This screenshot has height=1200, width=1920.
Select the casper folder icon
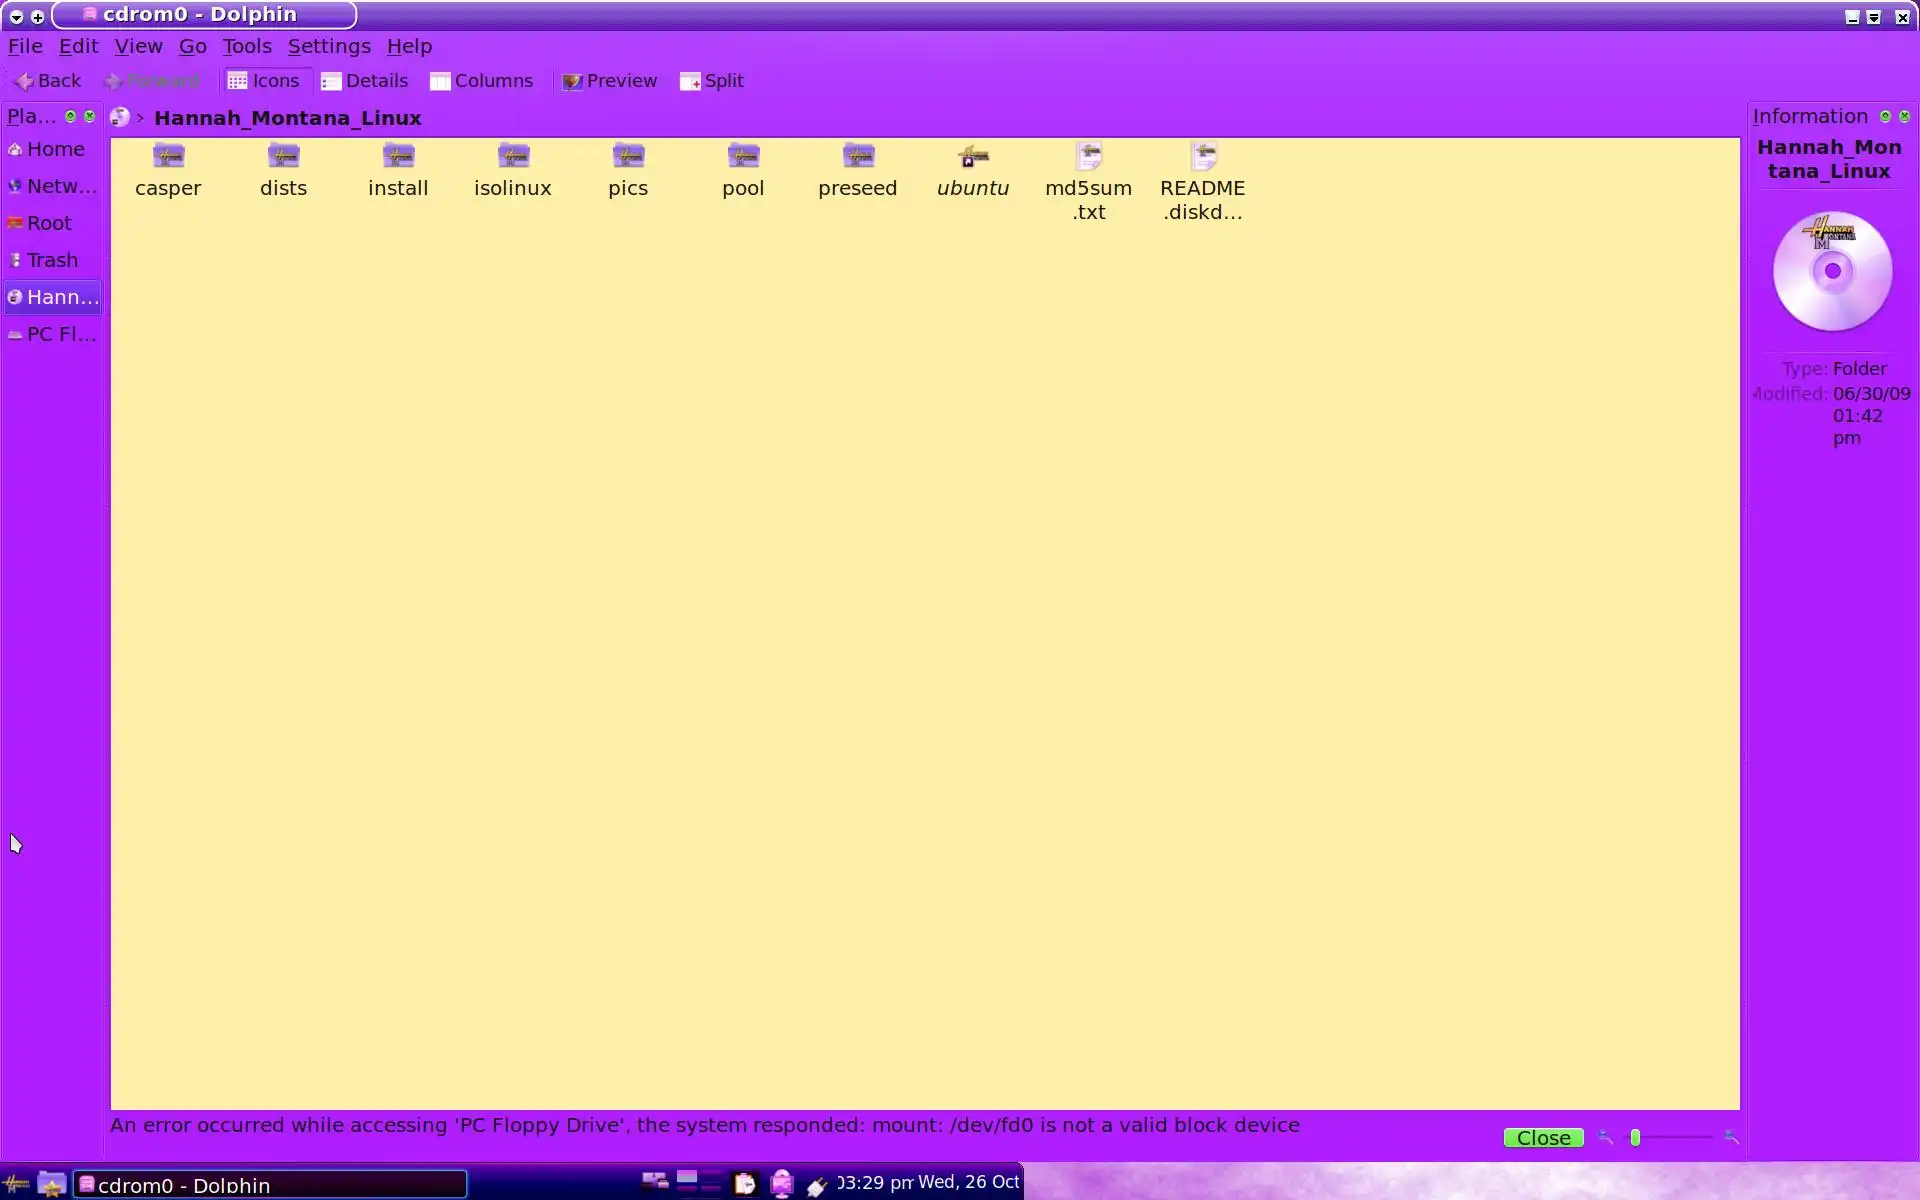tap(168, 156)
